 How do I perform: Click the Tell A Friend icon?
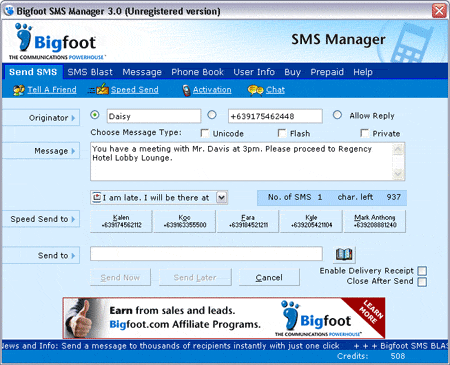tap(19, 90)
